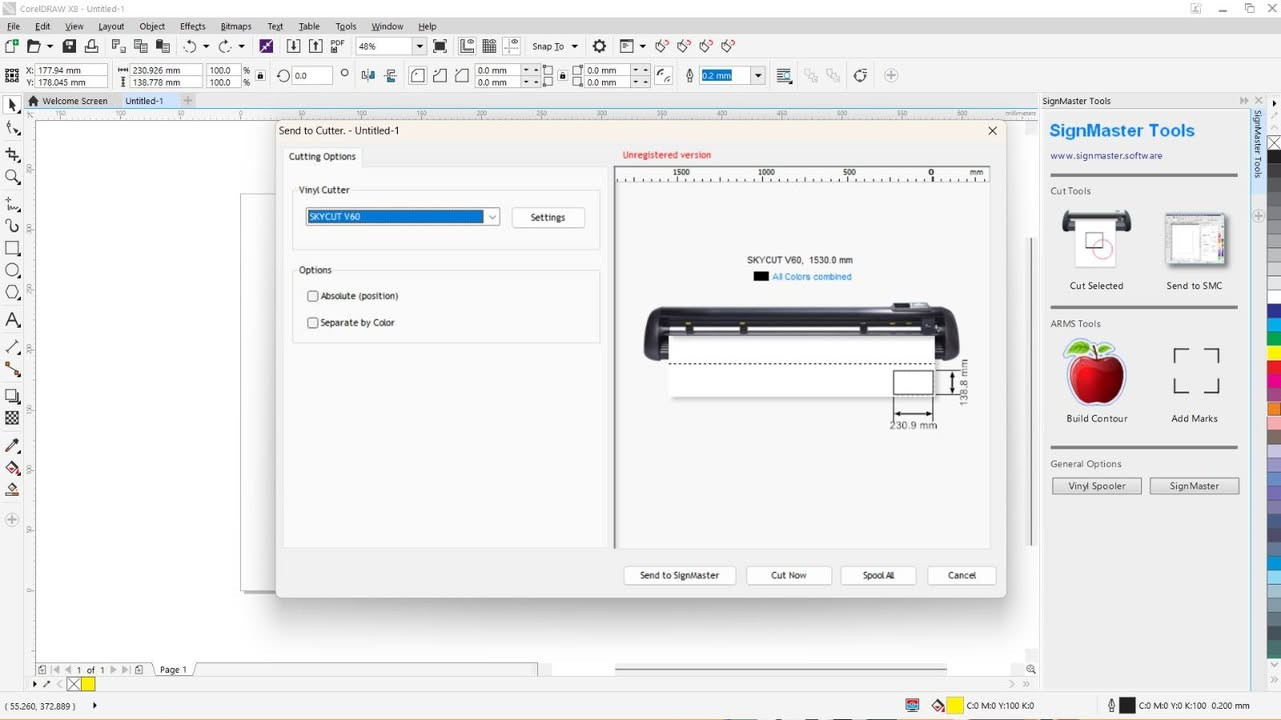The width and height of the screenshot is (1281, 720).
Task: Select the Cutting Options tab
Action: click(x=322, y=157)
